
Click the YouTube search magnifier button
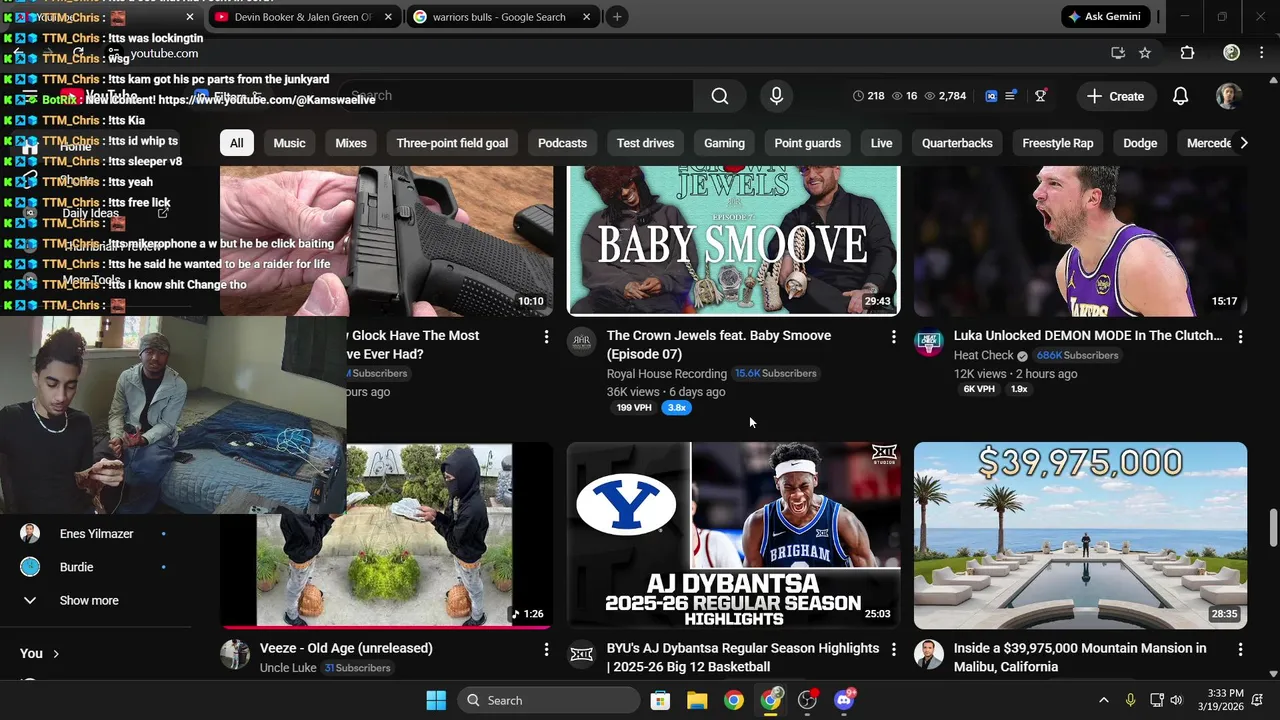[x=720, y=96]
